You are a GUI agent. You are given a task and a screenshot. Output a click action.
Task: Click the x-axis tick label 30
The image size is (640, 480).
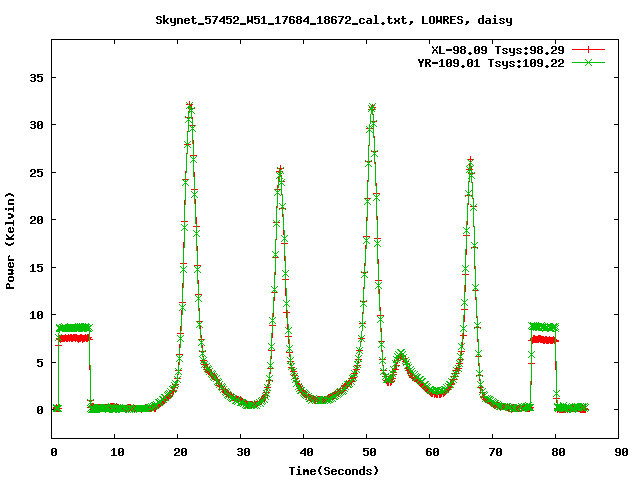[x=243, y=452]
